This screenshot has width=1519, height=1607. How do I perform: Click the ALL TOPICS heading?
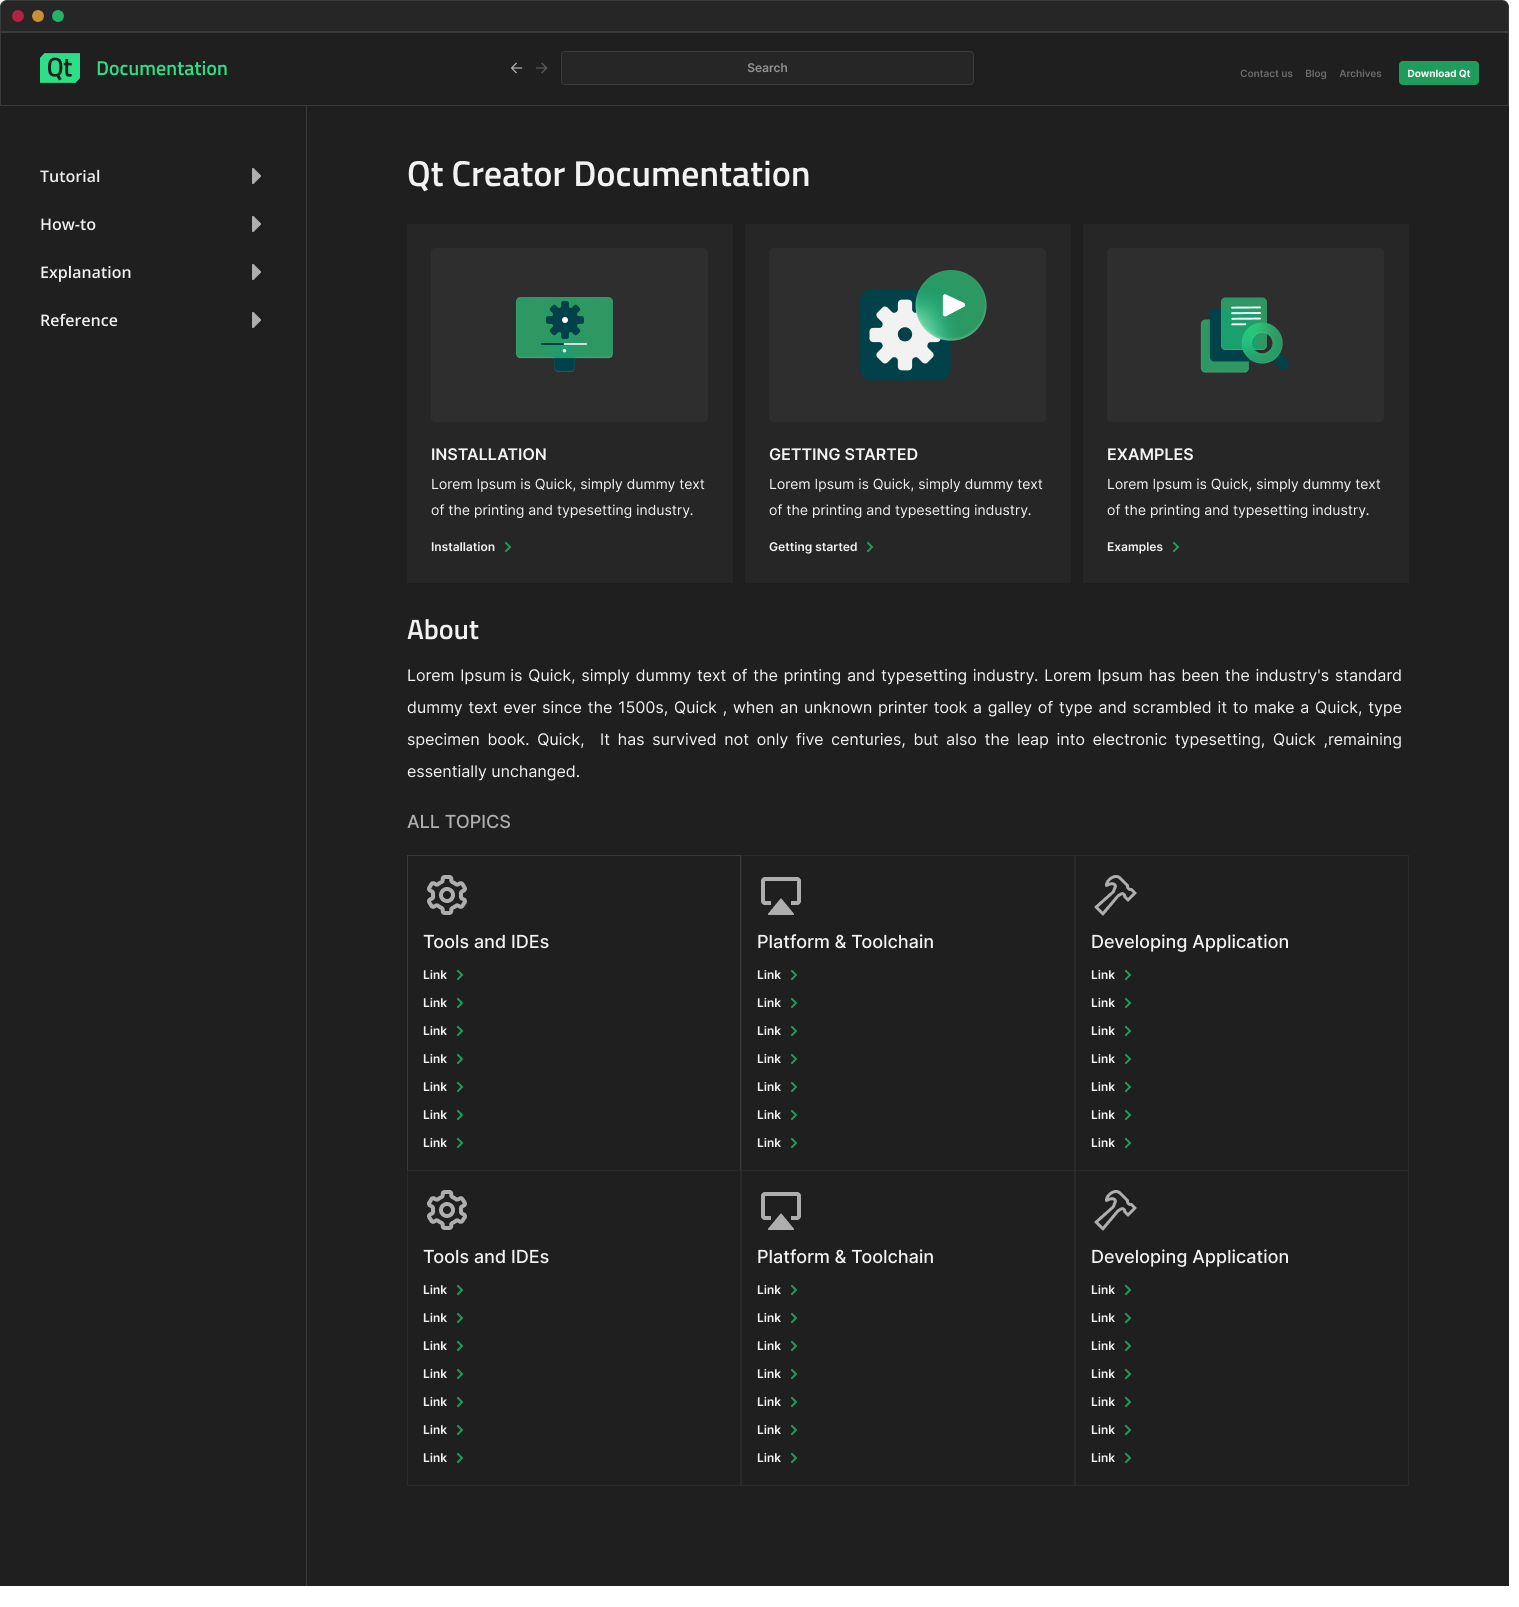click(x=459, y=822)
